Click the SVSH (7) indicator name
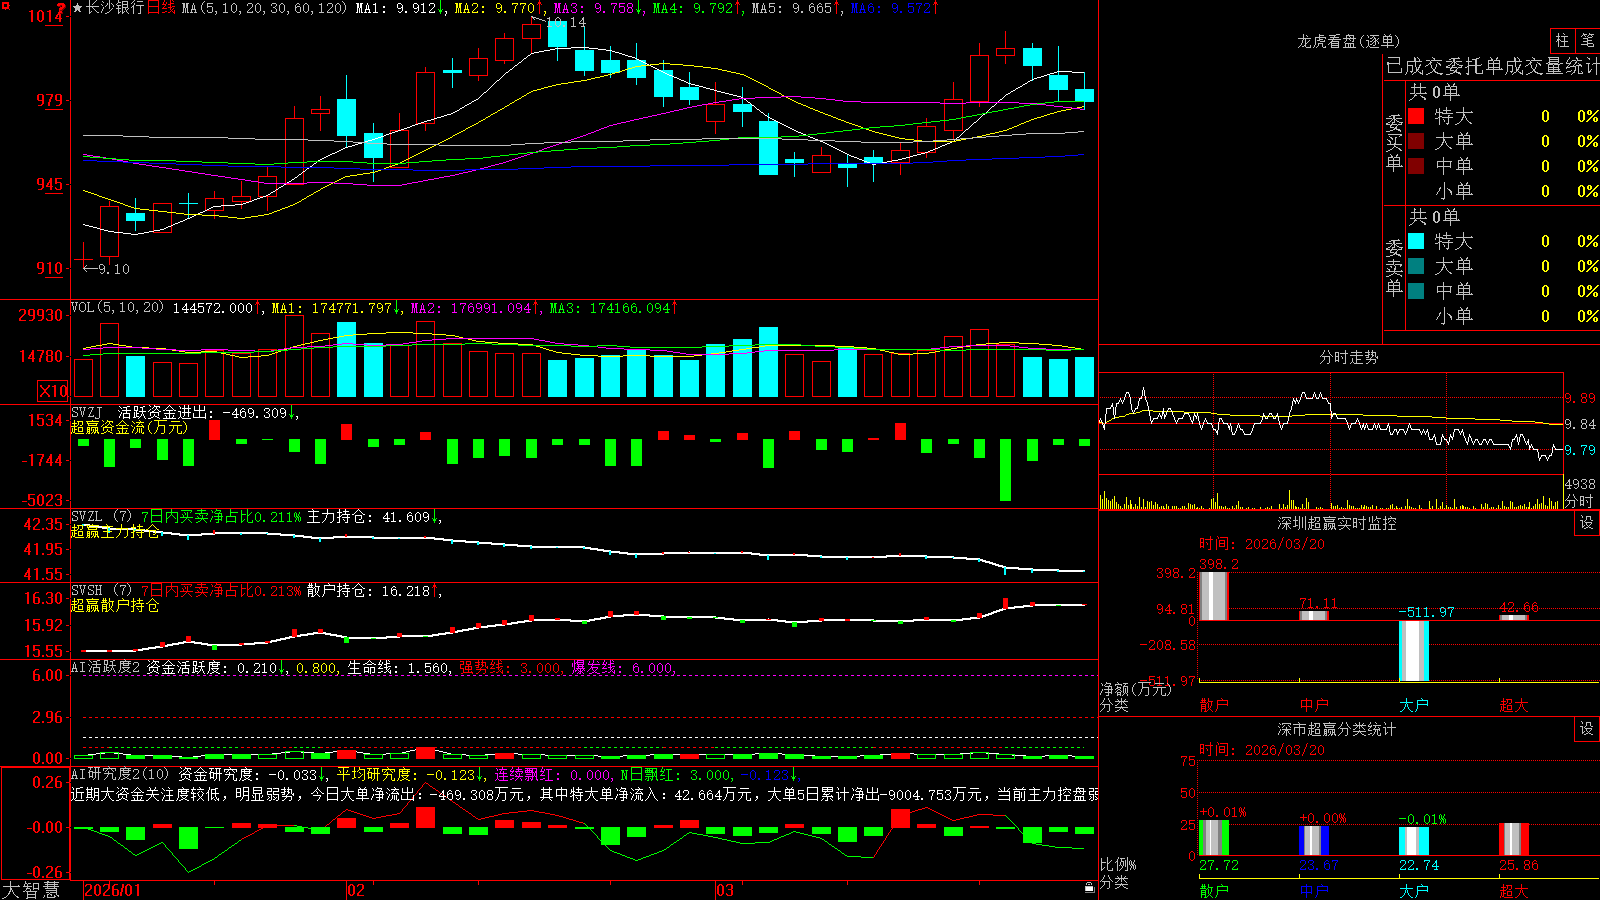Image resolution: width=1600 pixels, height=900 pixels. [101, 591]
